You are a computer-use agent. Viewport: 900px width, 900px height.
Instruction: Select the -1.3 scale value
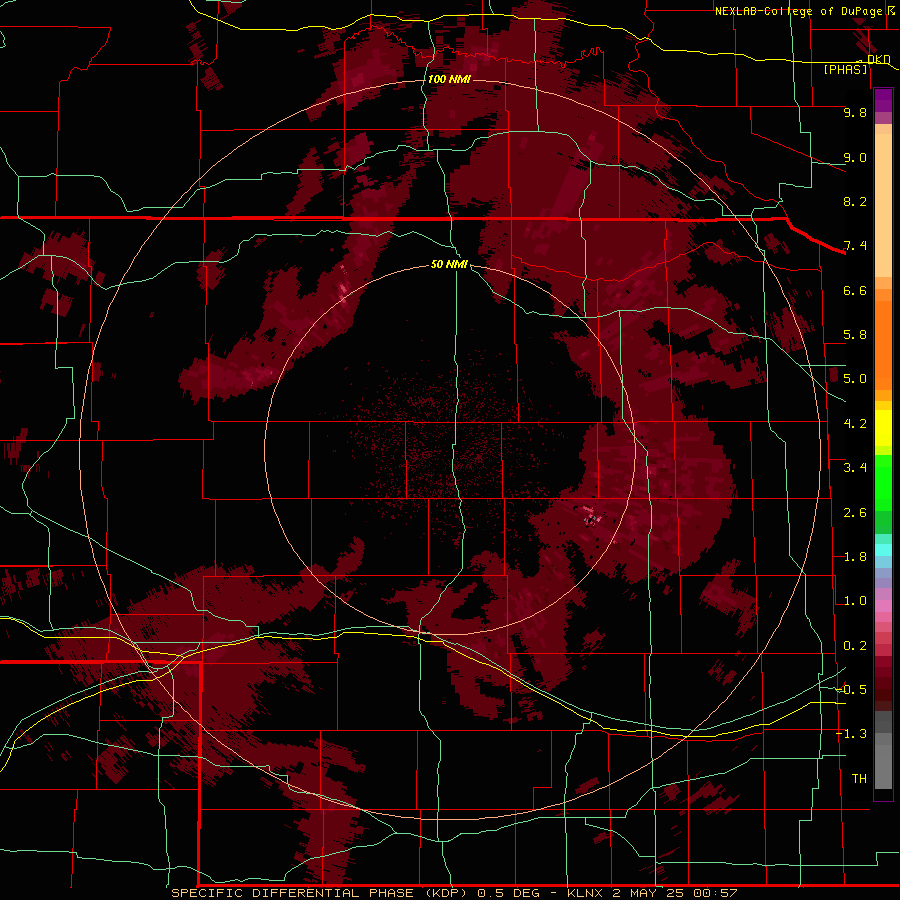[x=851, y=735]
